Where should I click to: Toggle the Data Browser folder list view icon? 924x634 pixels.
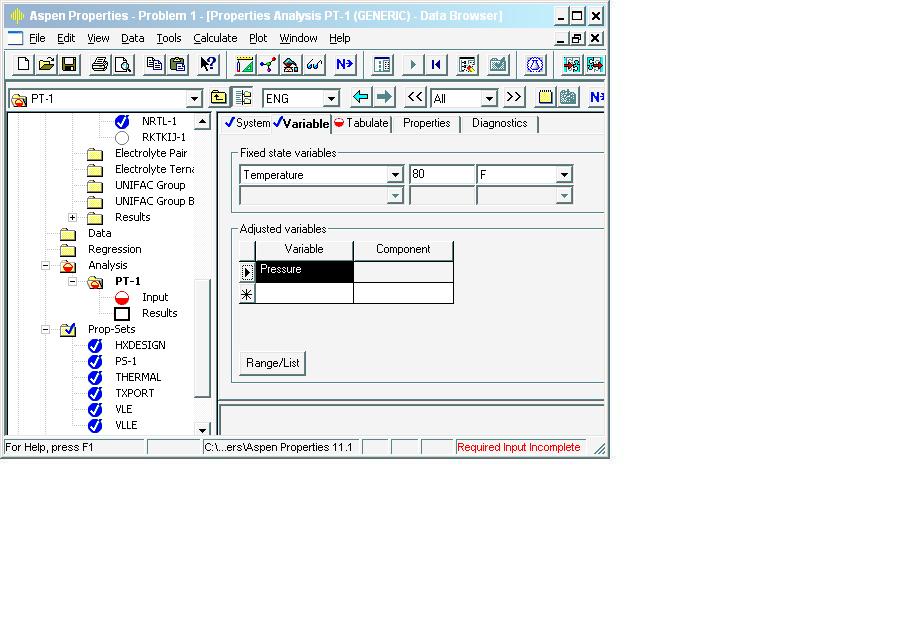pyautogui.click(x=243, y=97)
